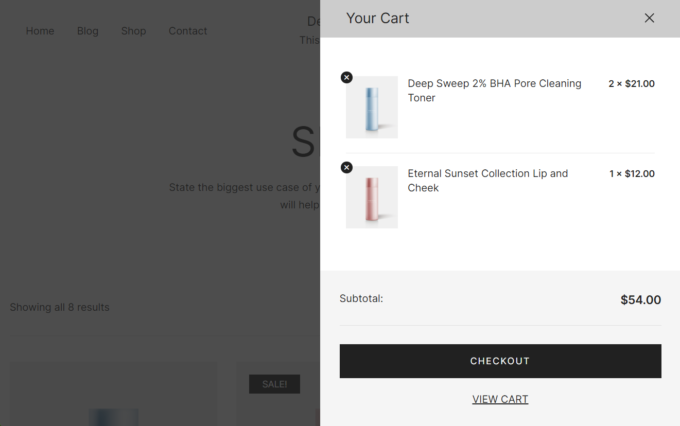Open Deep Sweep 2% BHA Pore Cleaning Toner link
Image resolution: width=680 pixels, height=426 pixels.
494,90
